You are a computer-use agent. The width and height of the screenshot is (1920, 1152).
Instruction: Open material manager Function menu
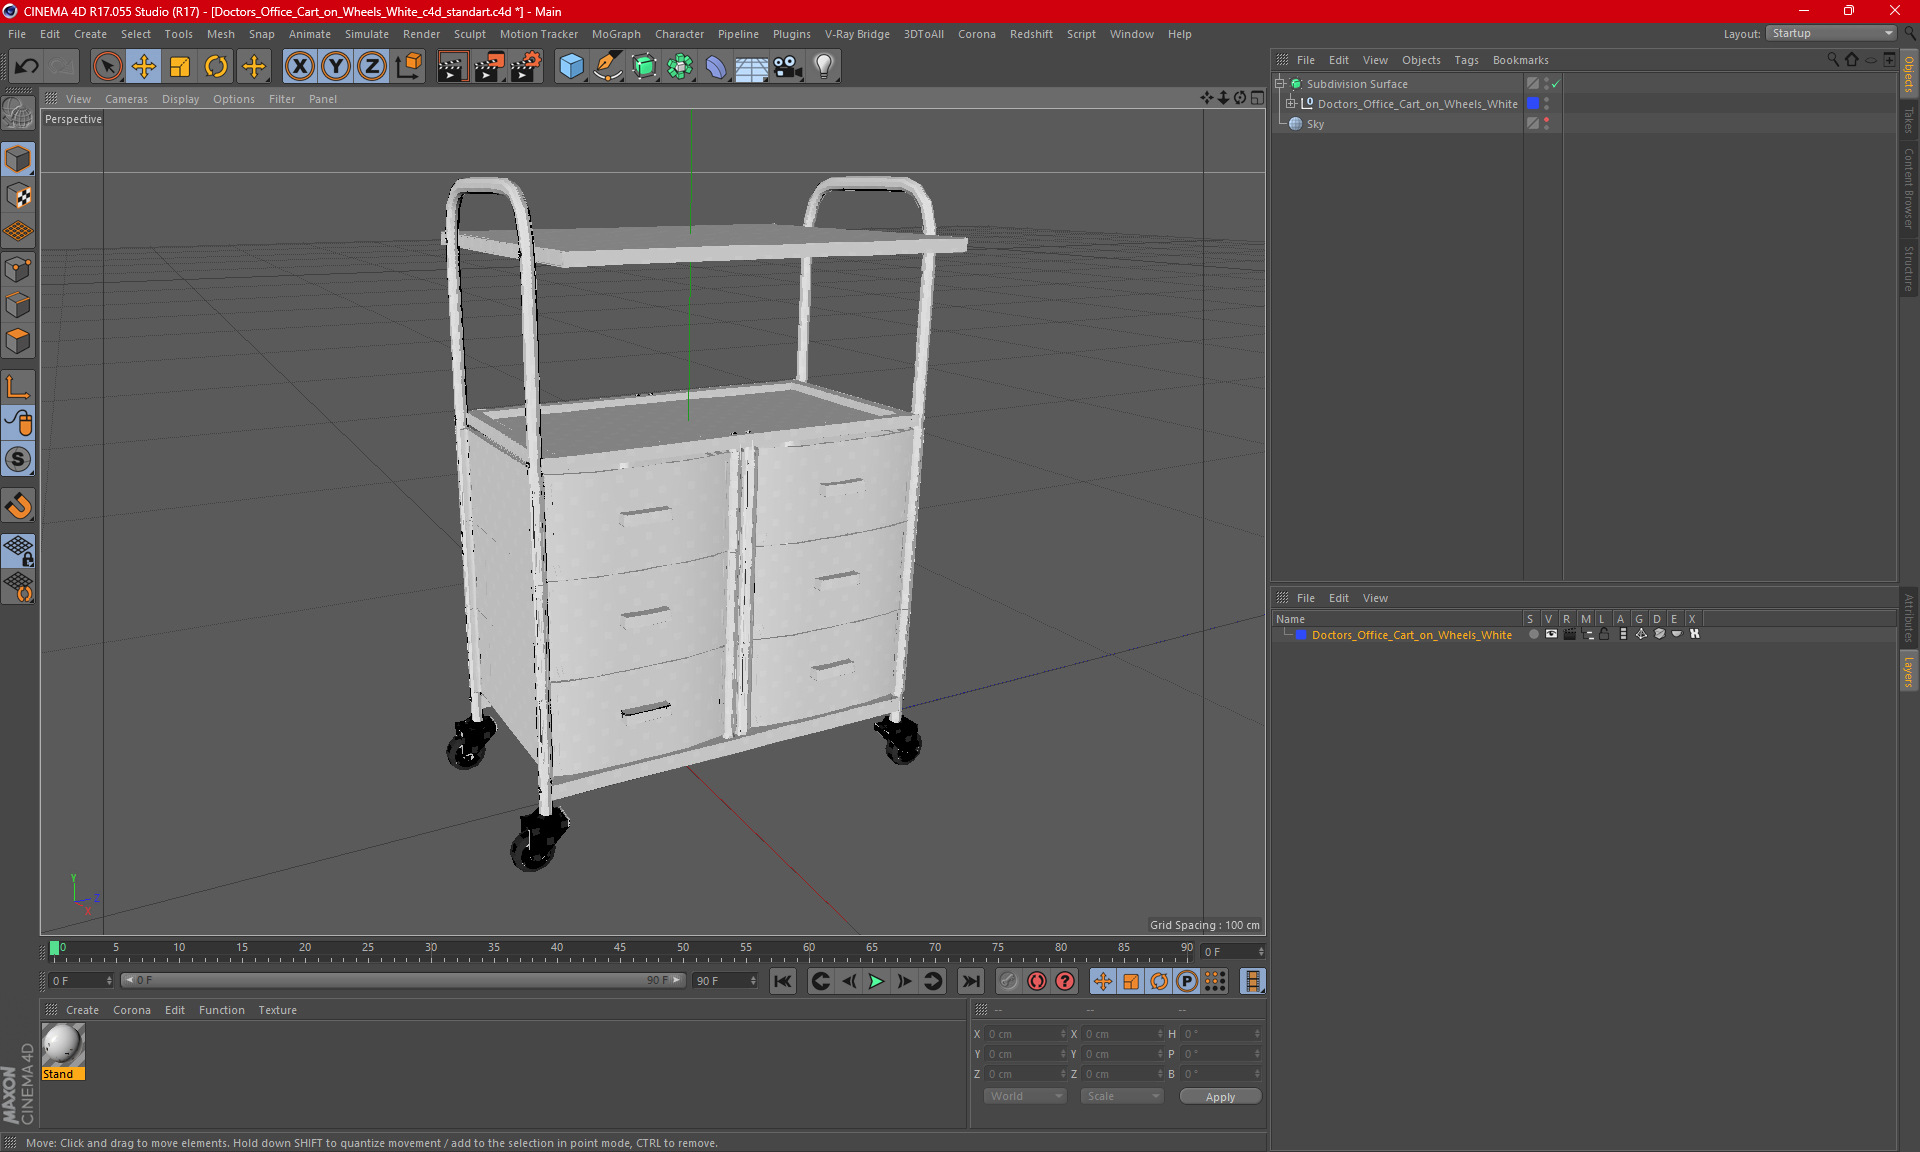pos(221,1010)
